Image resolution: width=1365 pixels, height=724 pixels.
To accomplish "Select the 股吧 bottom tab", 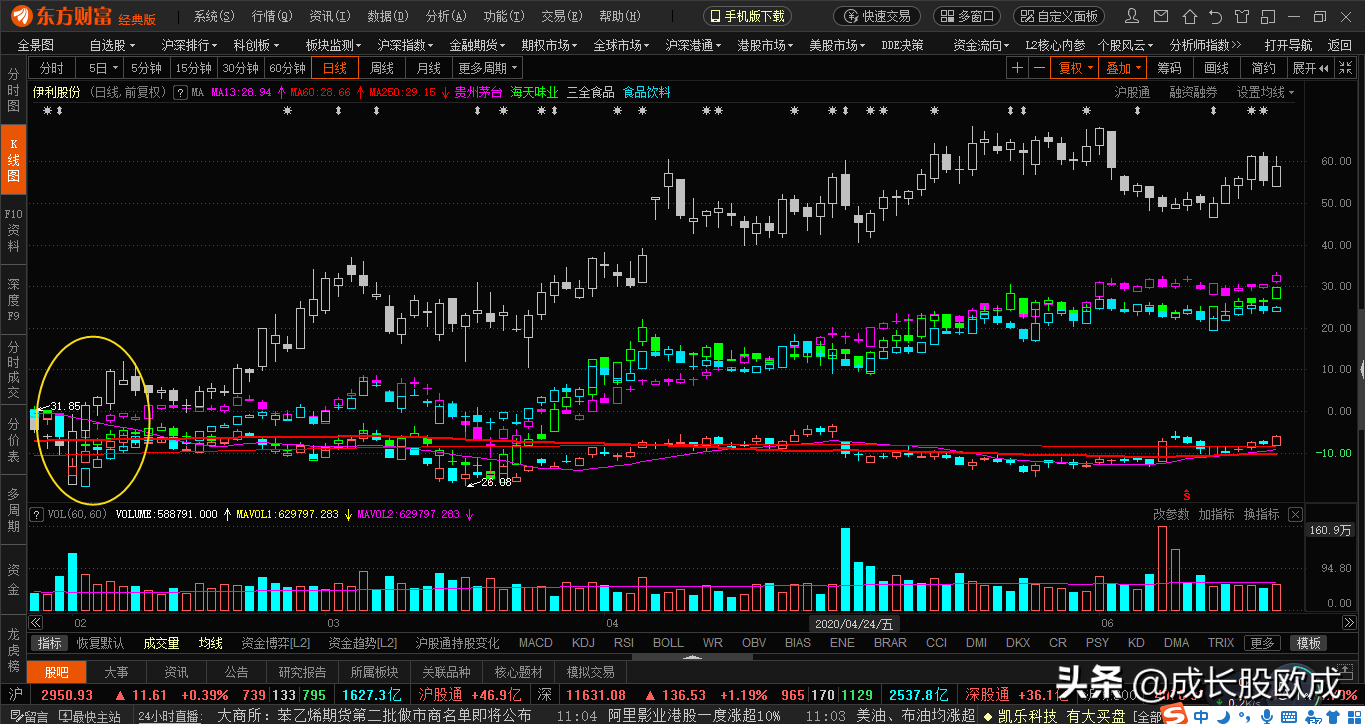I will [57, 672].
